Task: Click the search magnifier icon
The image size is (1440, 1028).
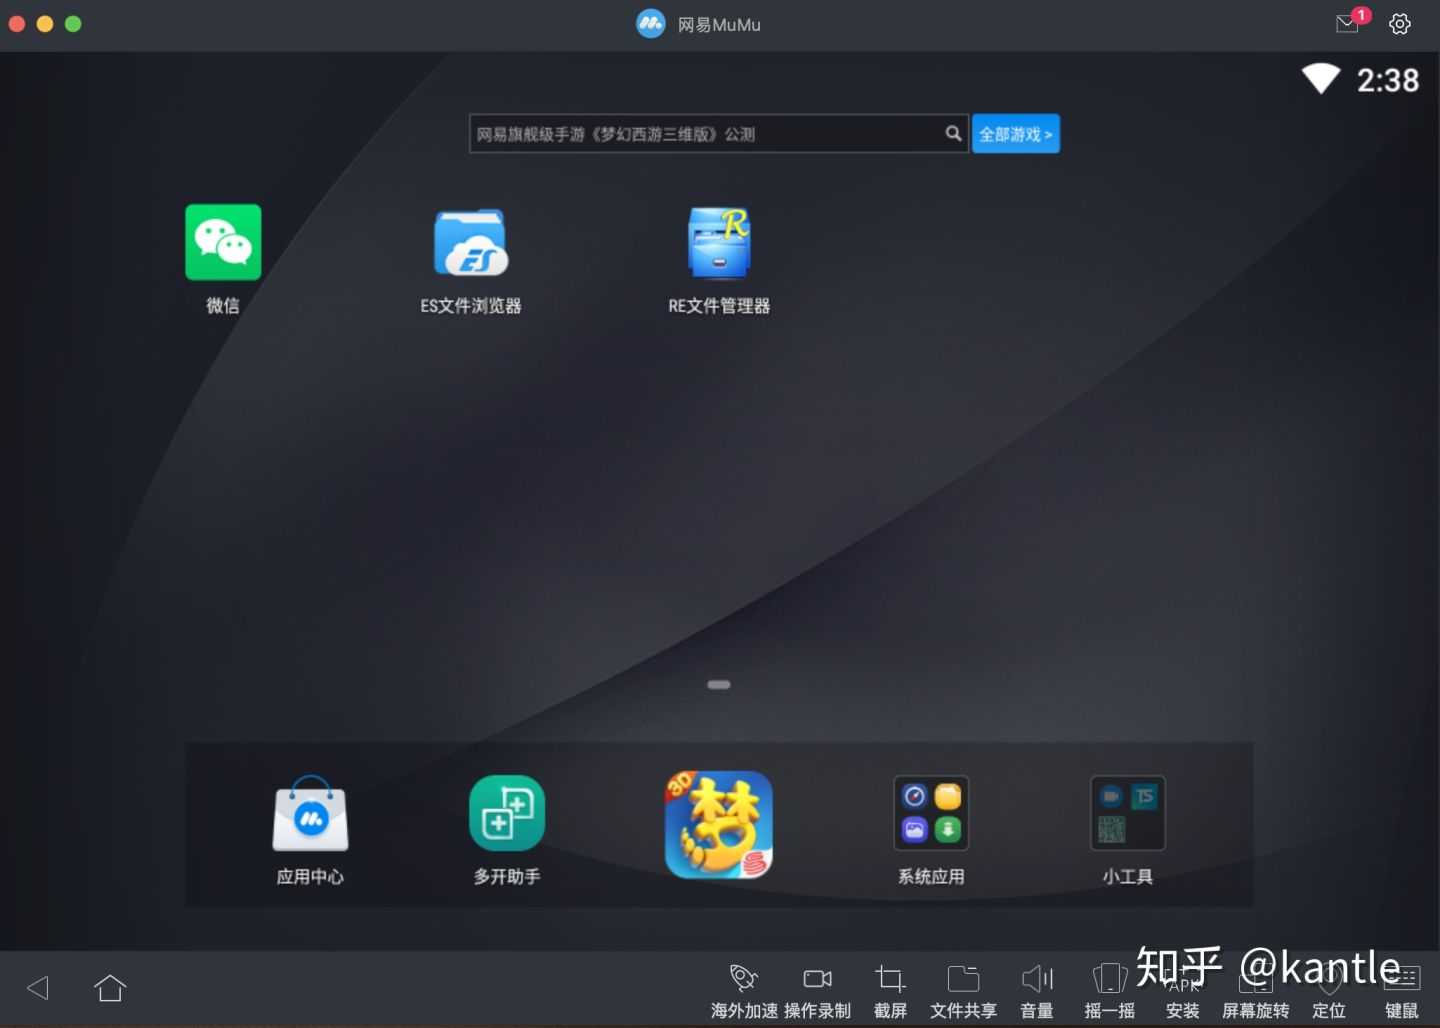Action: click(x=953, y=133)
